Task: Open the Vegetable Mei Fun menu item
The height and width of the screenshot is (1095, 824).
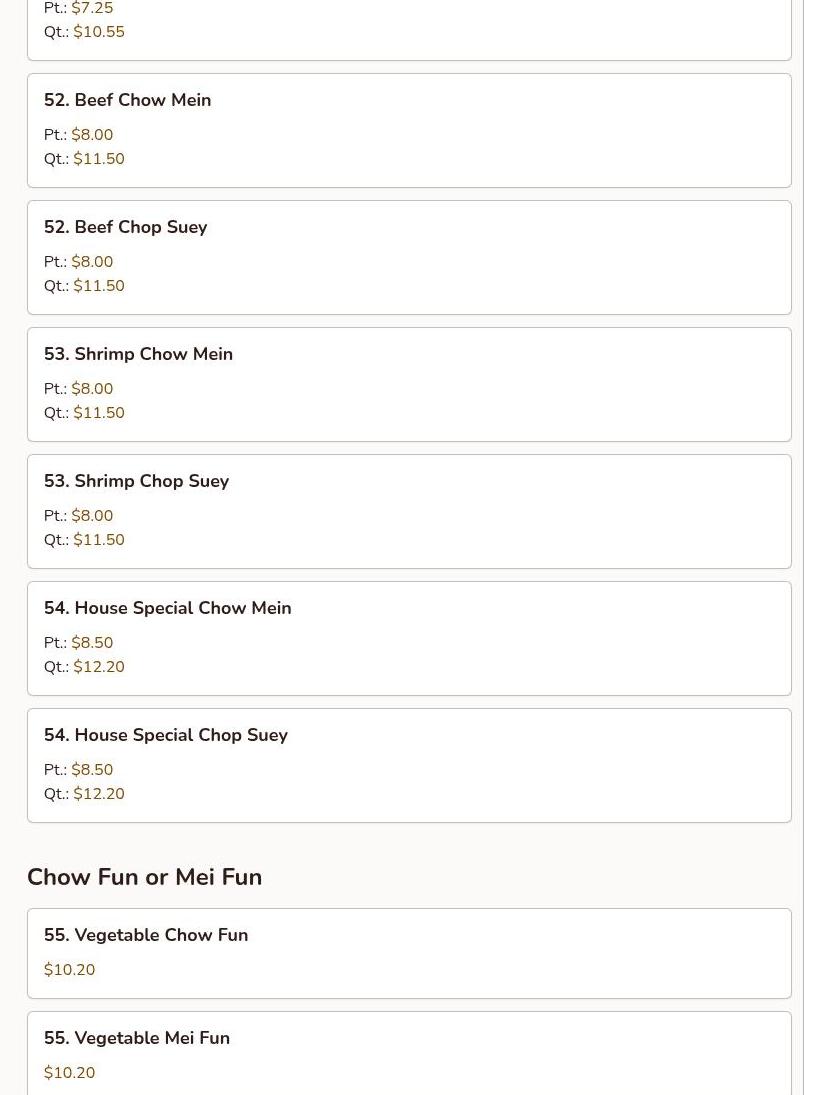Action: click(136, 1038)
